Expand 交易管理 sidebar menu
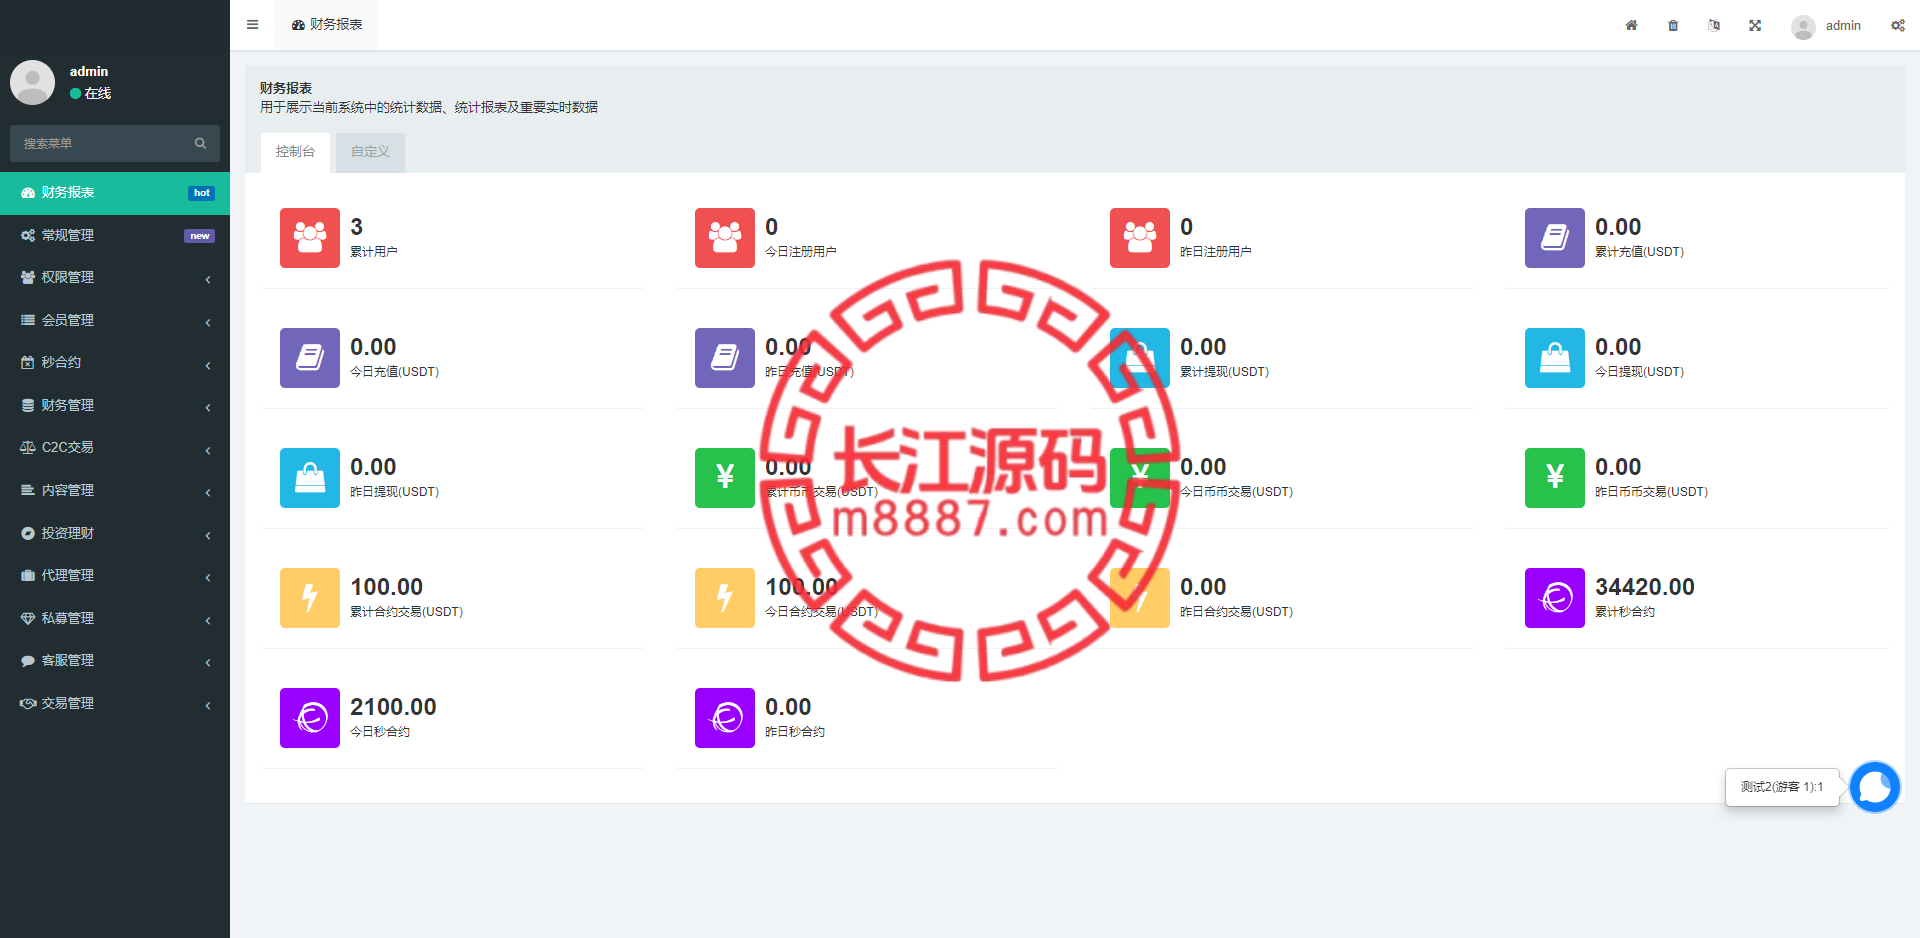This screenshot has height=938, width=1920. [x=115, y=703]
